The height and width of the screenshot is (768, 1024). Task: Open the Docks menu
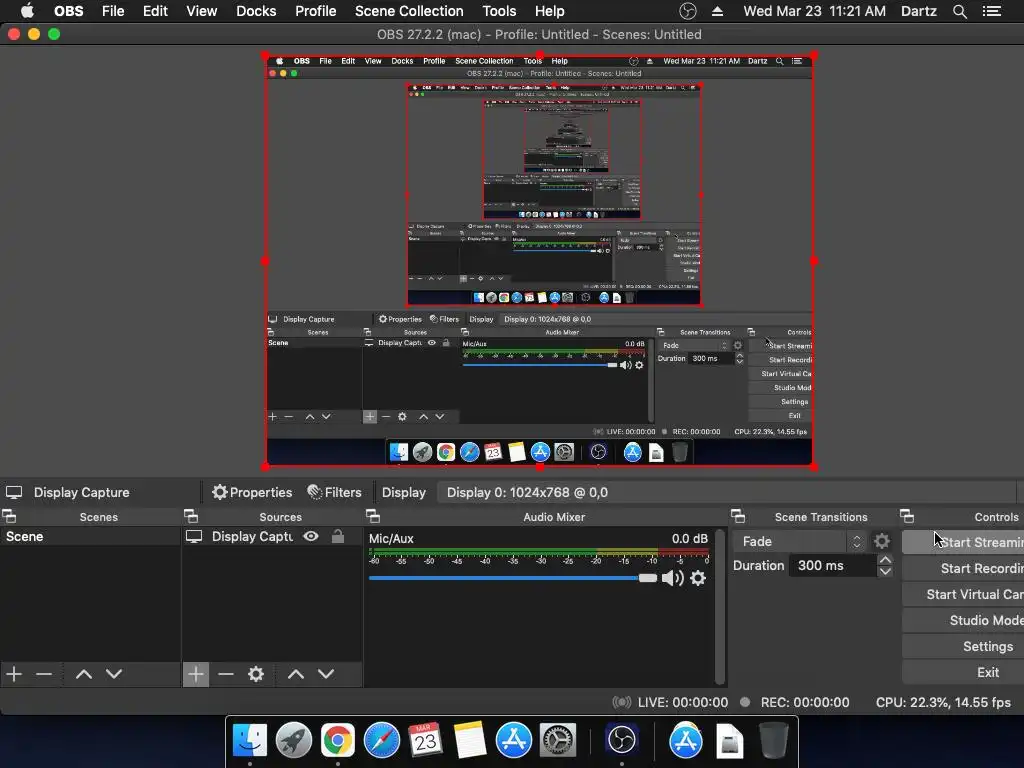pyautogui.click(x=256, y=11)
